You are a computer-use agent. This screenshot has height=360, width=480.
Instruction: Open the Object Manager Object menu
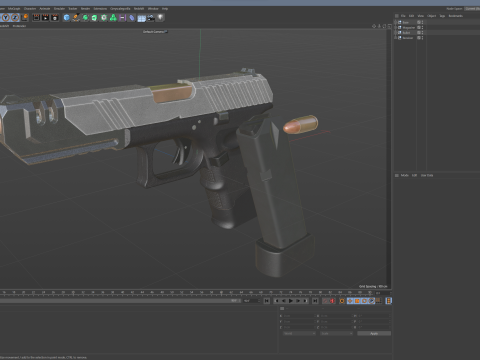point(431,16)
